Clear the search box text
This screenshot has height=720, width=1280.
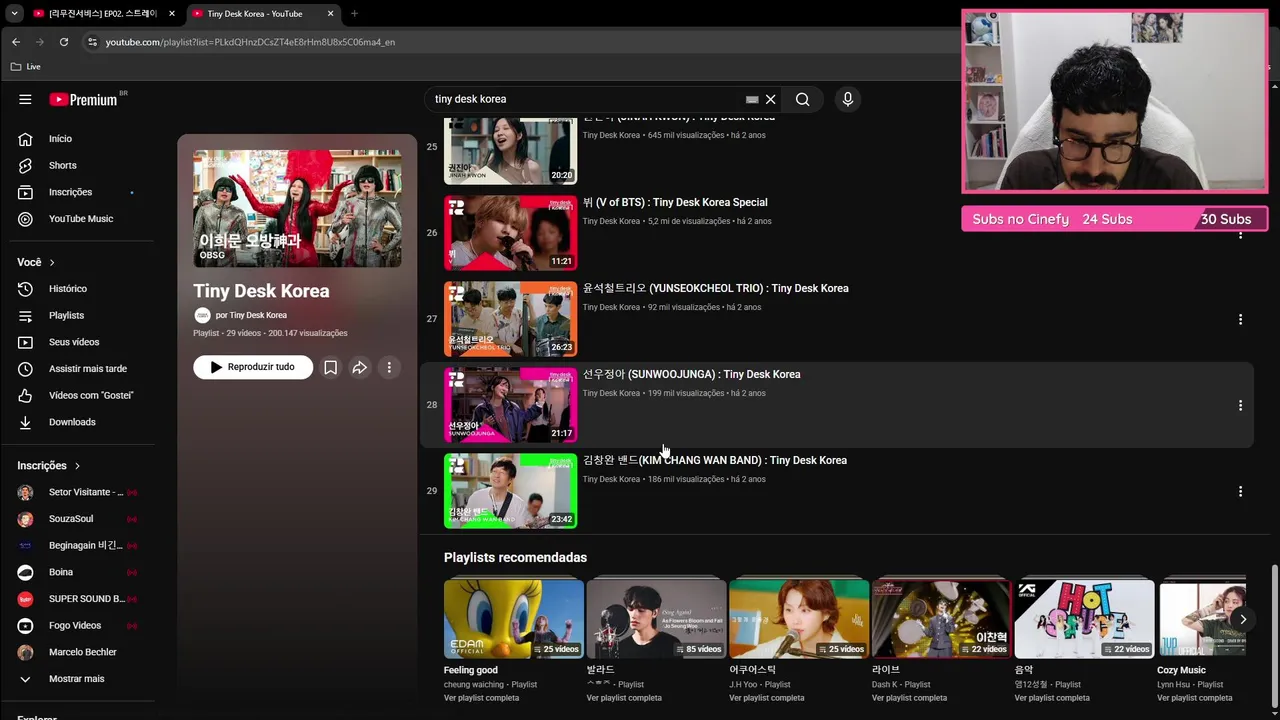(770, 99)
